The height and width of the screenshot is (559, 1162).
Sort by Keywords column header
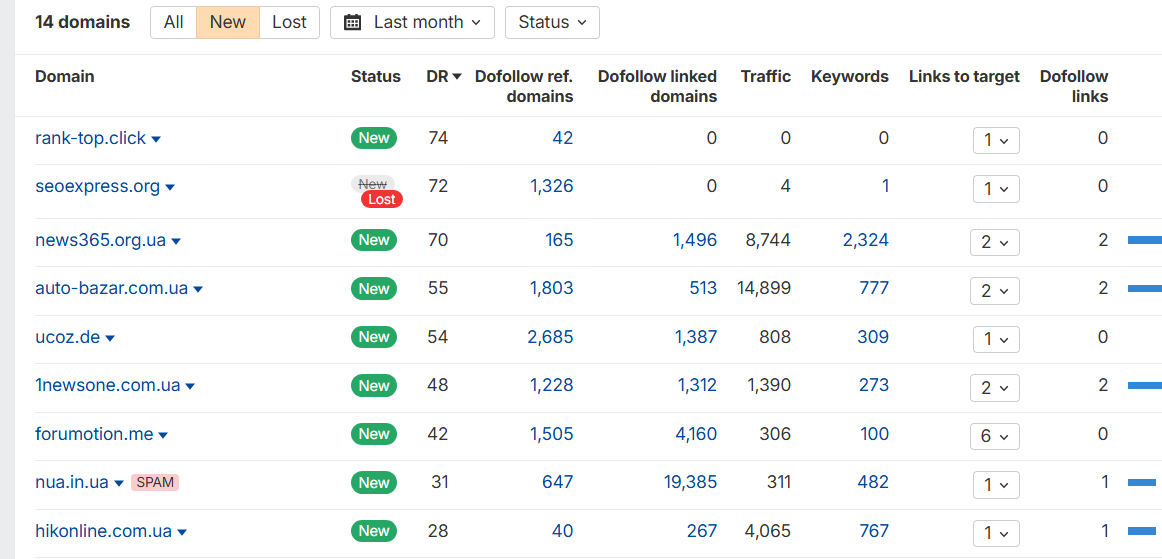pos(850,76)
